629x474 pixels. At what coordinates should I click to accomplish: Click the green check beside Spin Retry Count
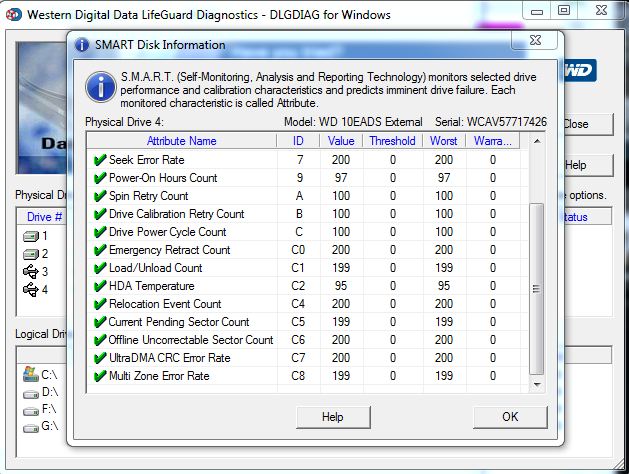coord(99,196)
